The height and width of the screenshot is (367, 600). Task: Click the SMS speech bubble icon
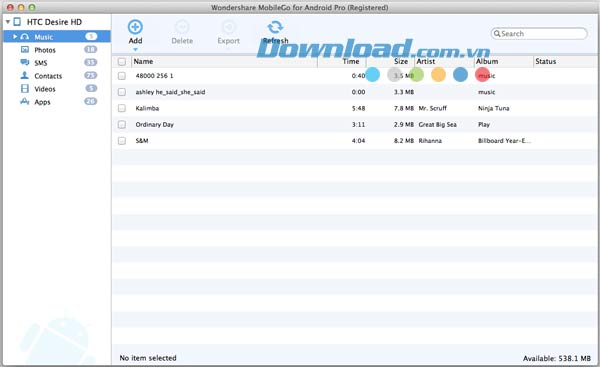[x=25, y=62]
